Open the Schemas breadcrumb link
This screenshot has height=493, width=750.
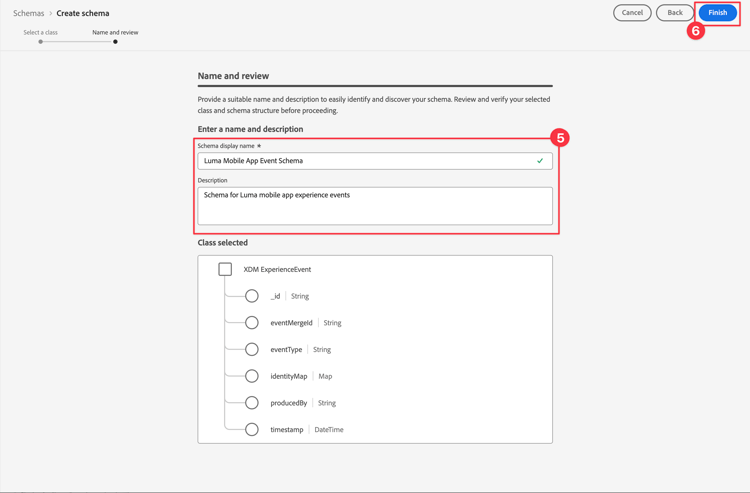click(x=28, y=13)
